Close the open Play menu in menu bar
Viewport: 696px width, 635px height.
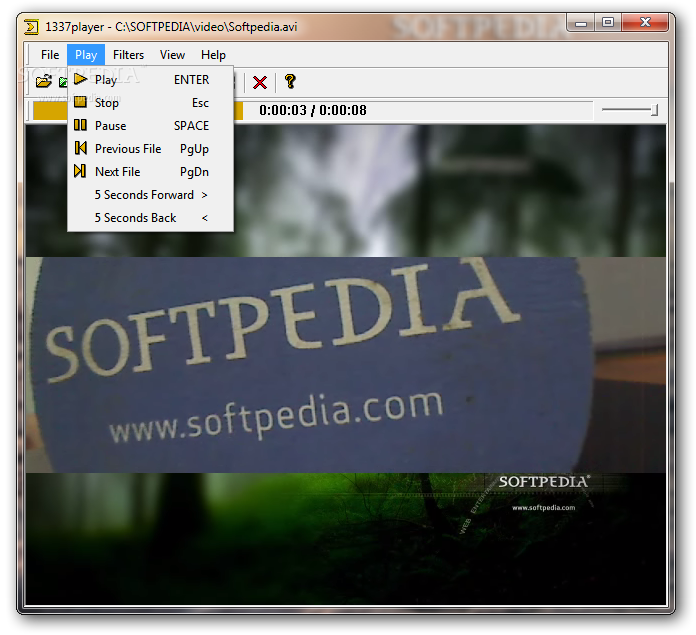(x=86, y=55)
